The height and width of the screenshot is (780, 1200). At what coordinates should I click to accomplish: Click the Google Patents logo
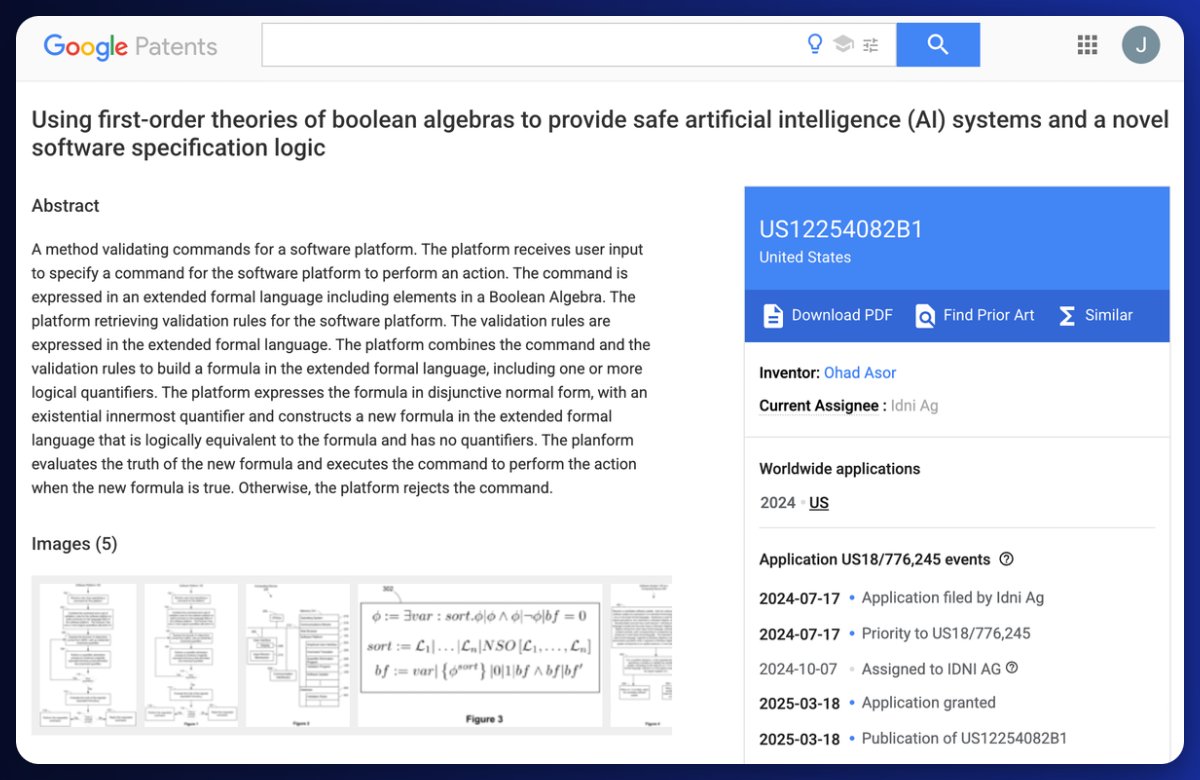(130, 46)
